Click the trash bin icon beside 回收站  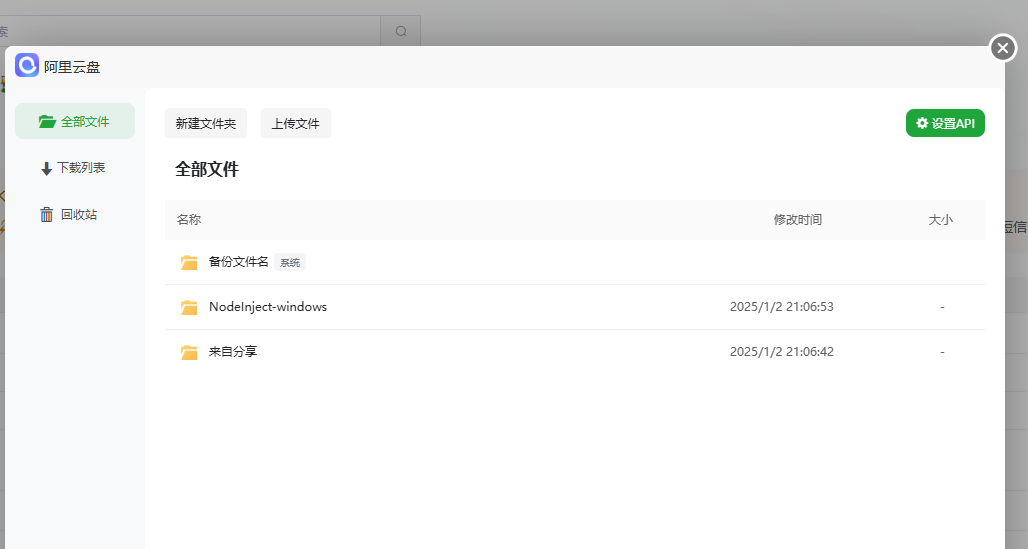point(47,214)
